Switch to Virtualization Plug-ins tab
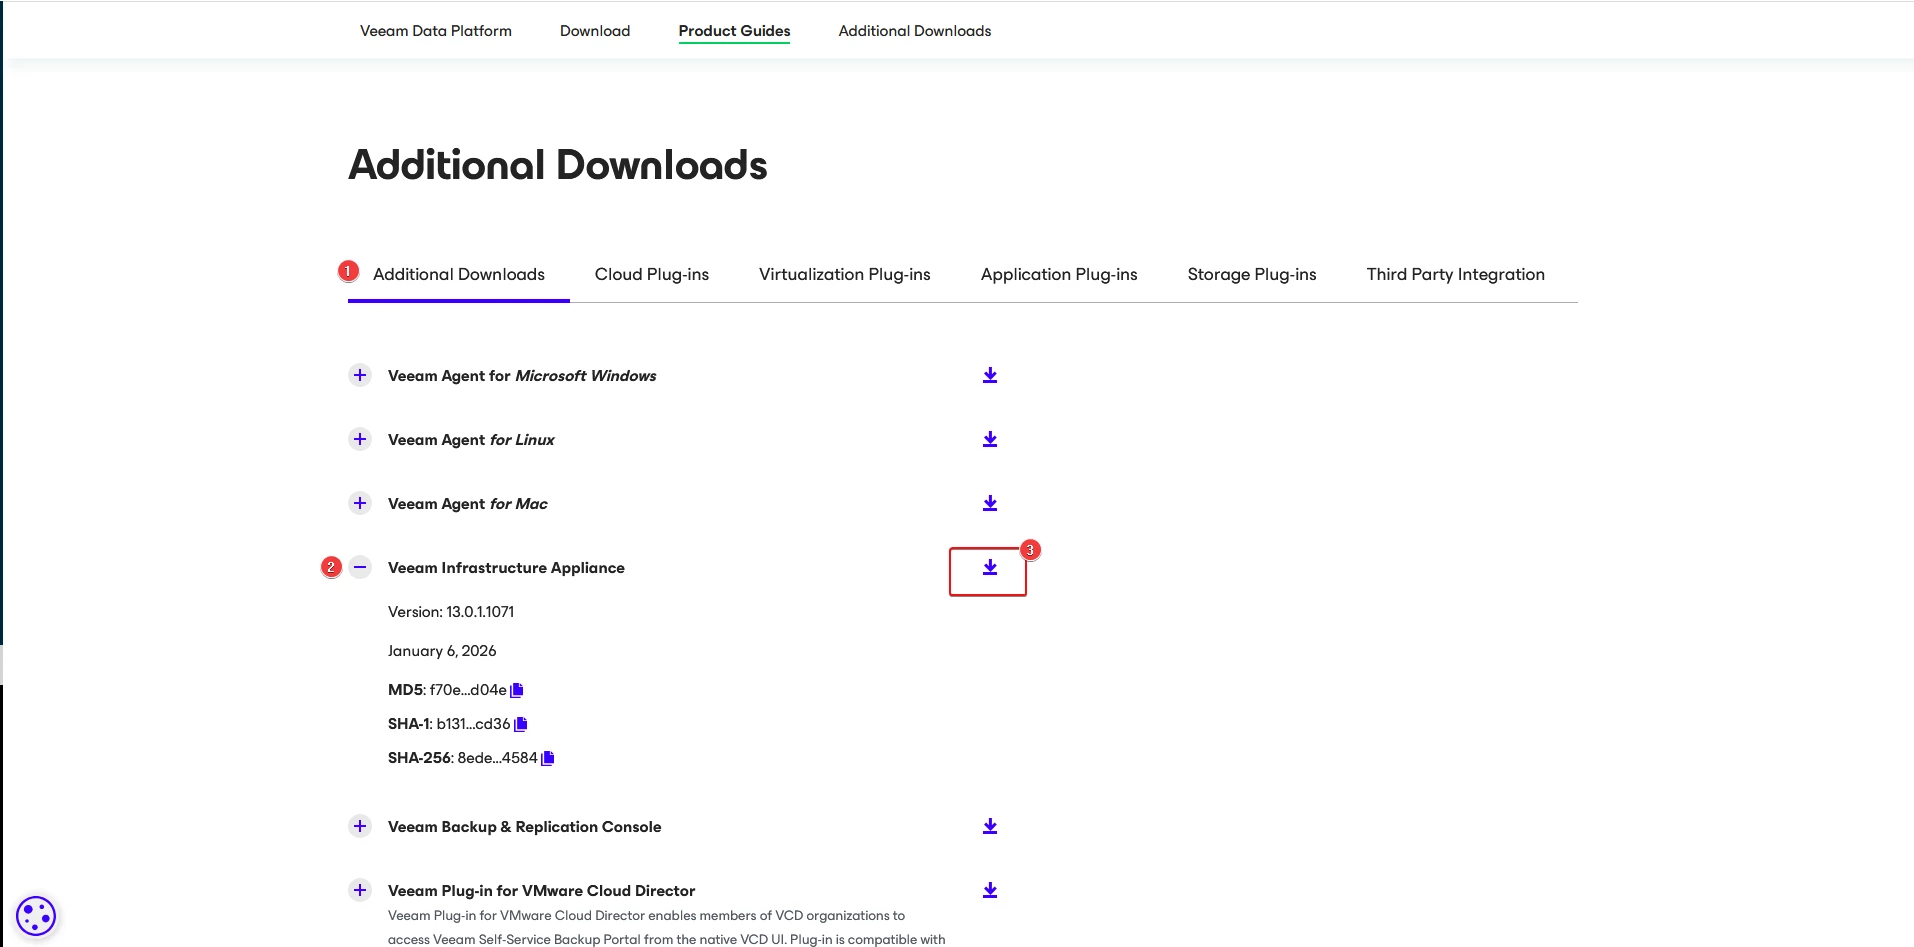This screenshot has width=1914, height=947. (845, 274)
